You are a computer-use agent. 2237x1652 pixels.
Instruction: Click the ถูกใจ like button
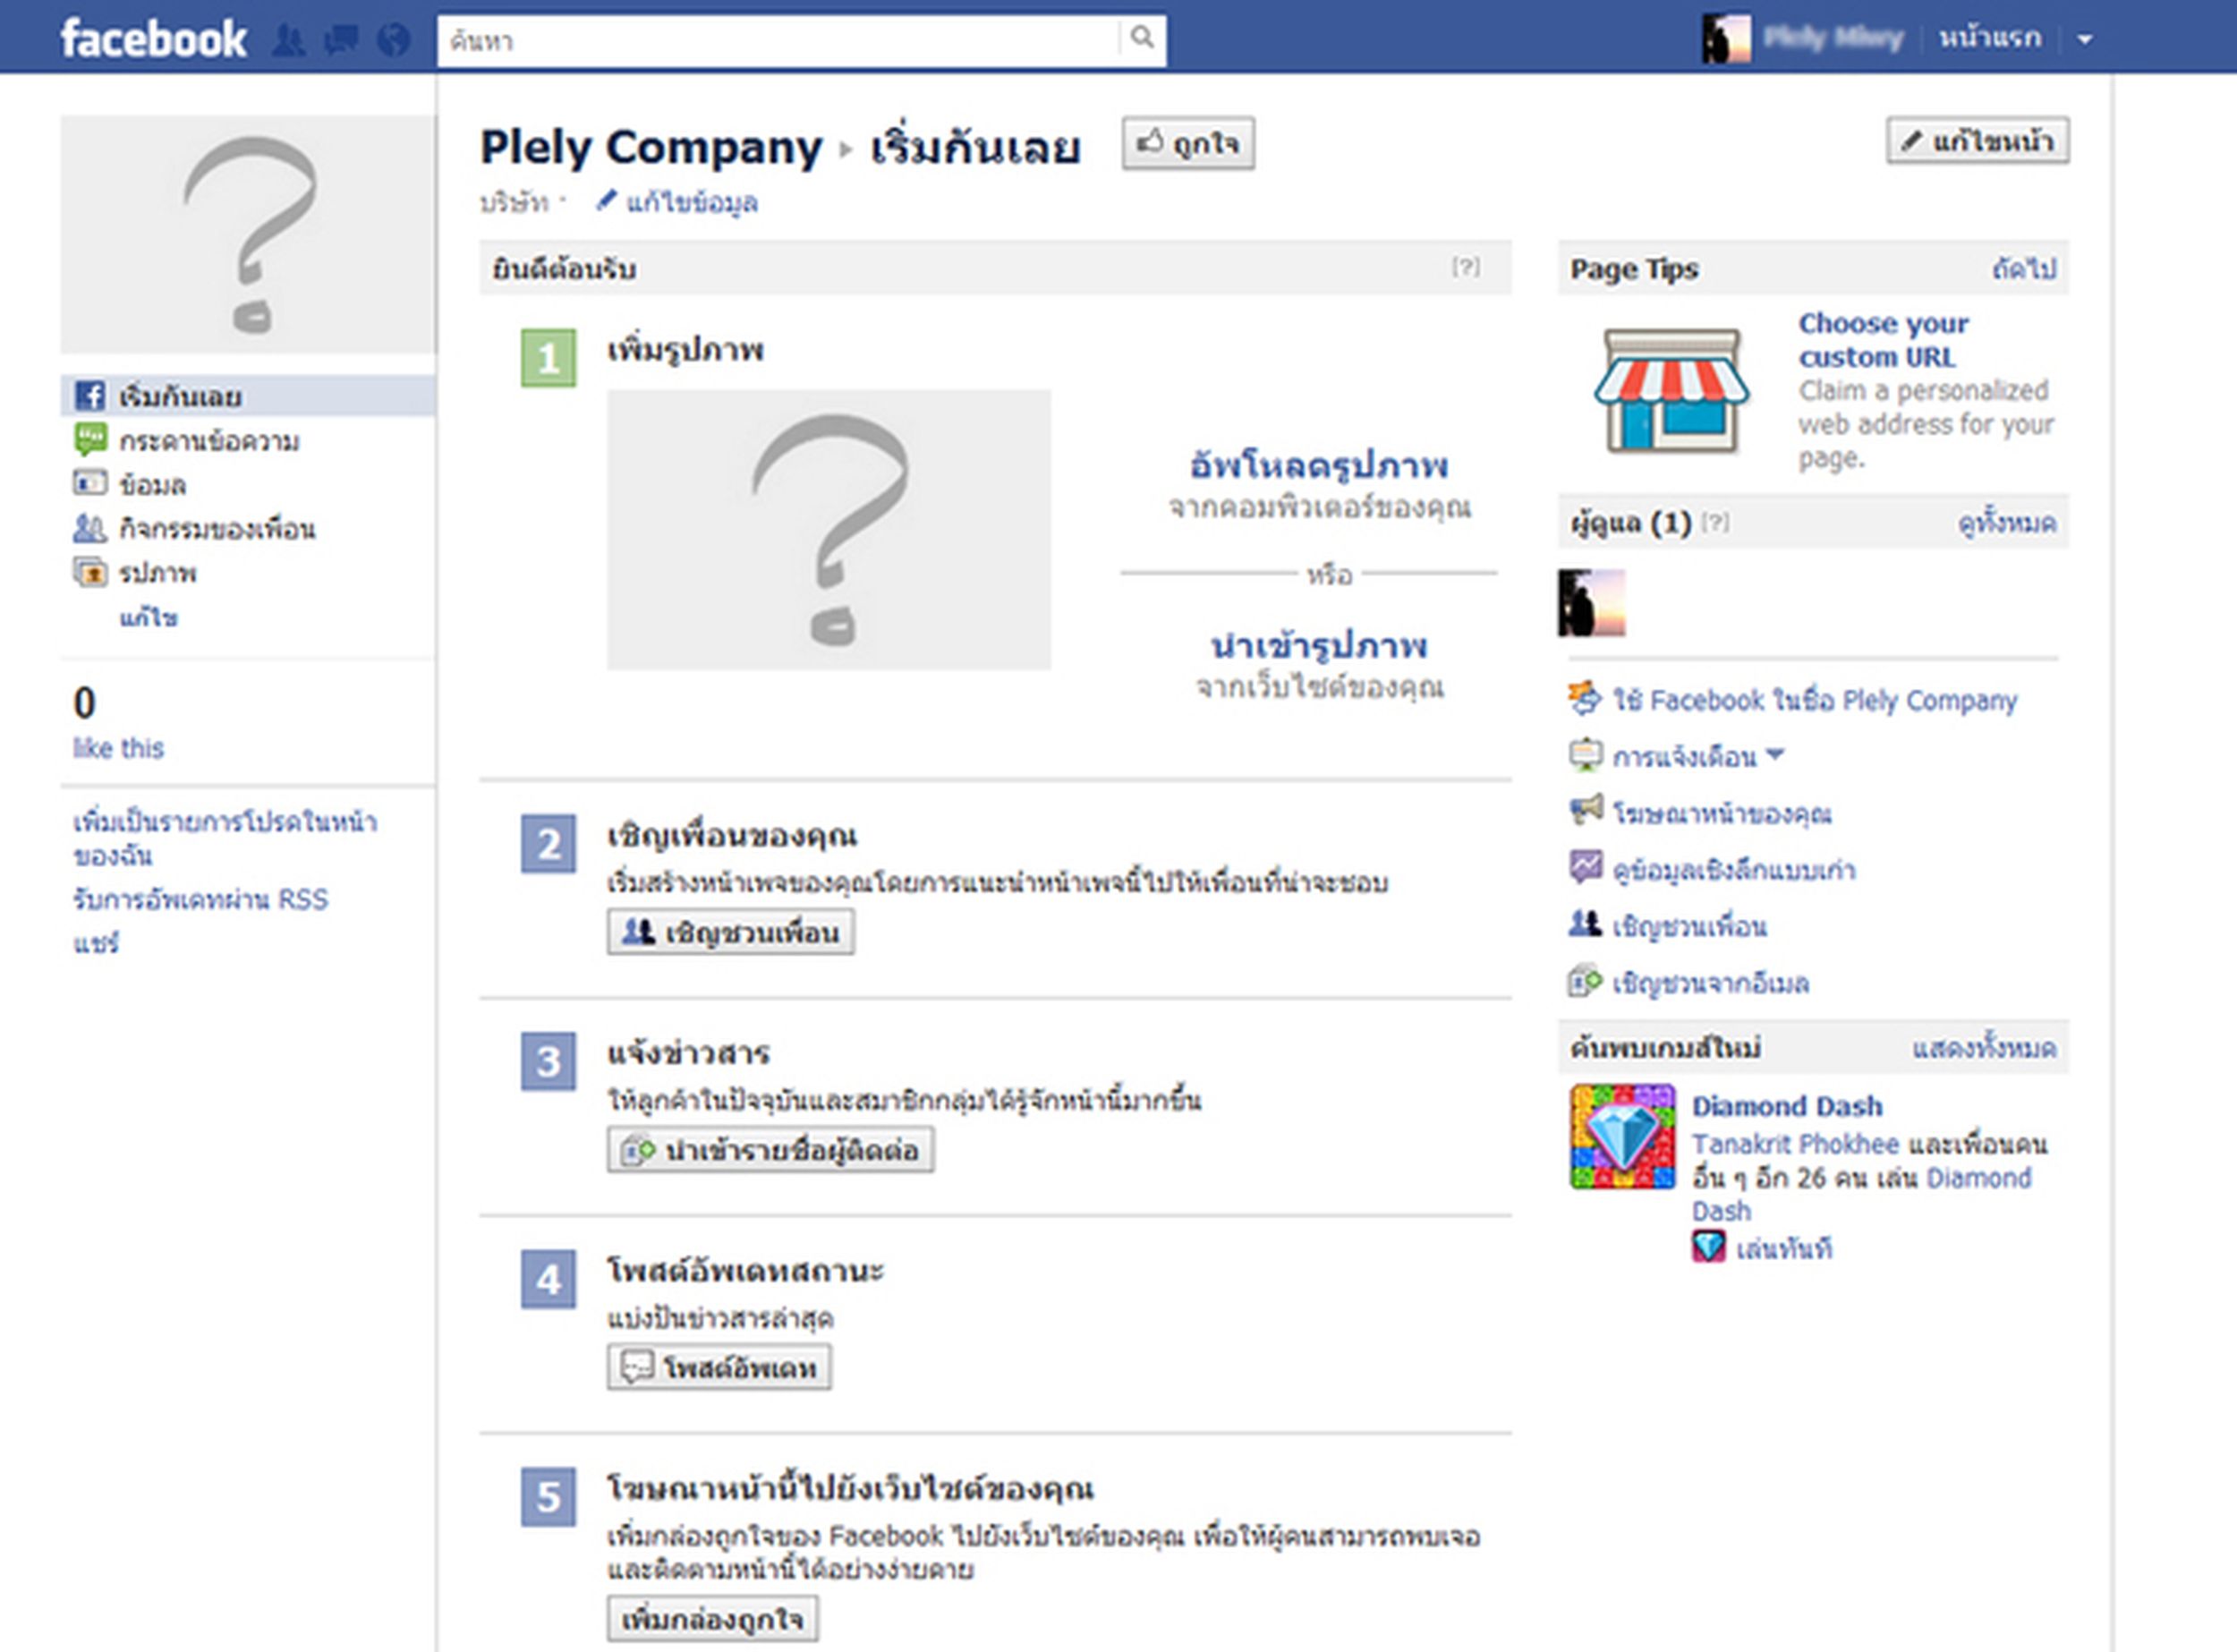click(x=1187, y=143)
